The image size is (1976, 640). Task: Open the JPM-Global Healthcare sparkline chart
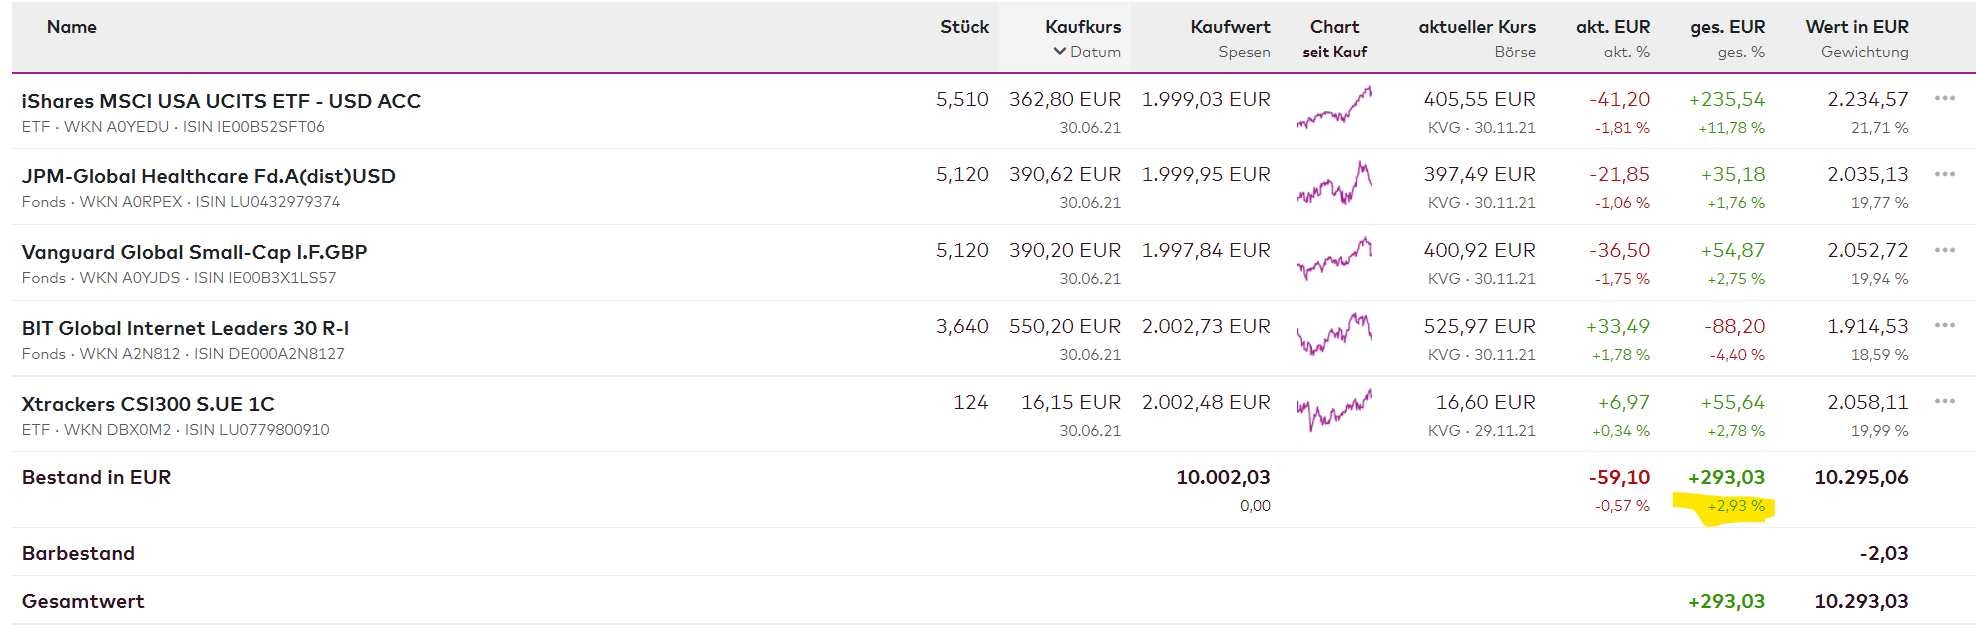tap(1334, 184)
